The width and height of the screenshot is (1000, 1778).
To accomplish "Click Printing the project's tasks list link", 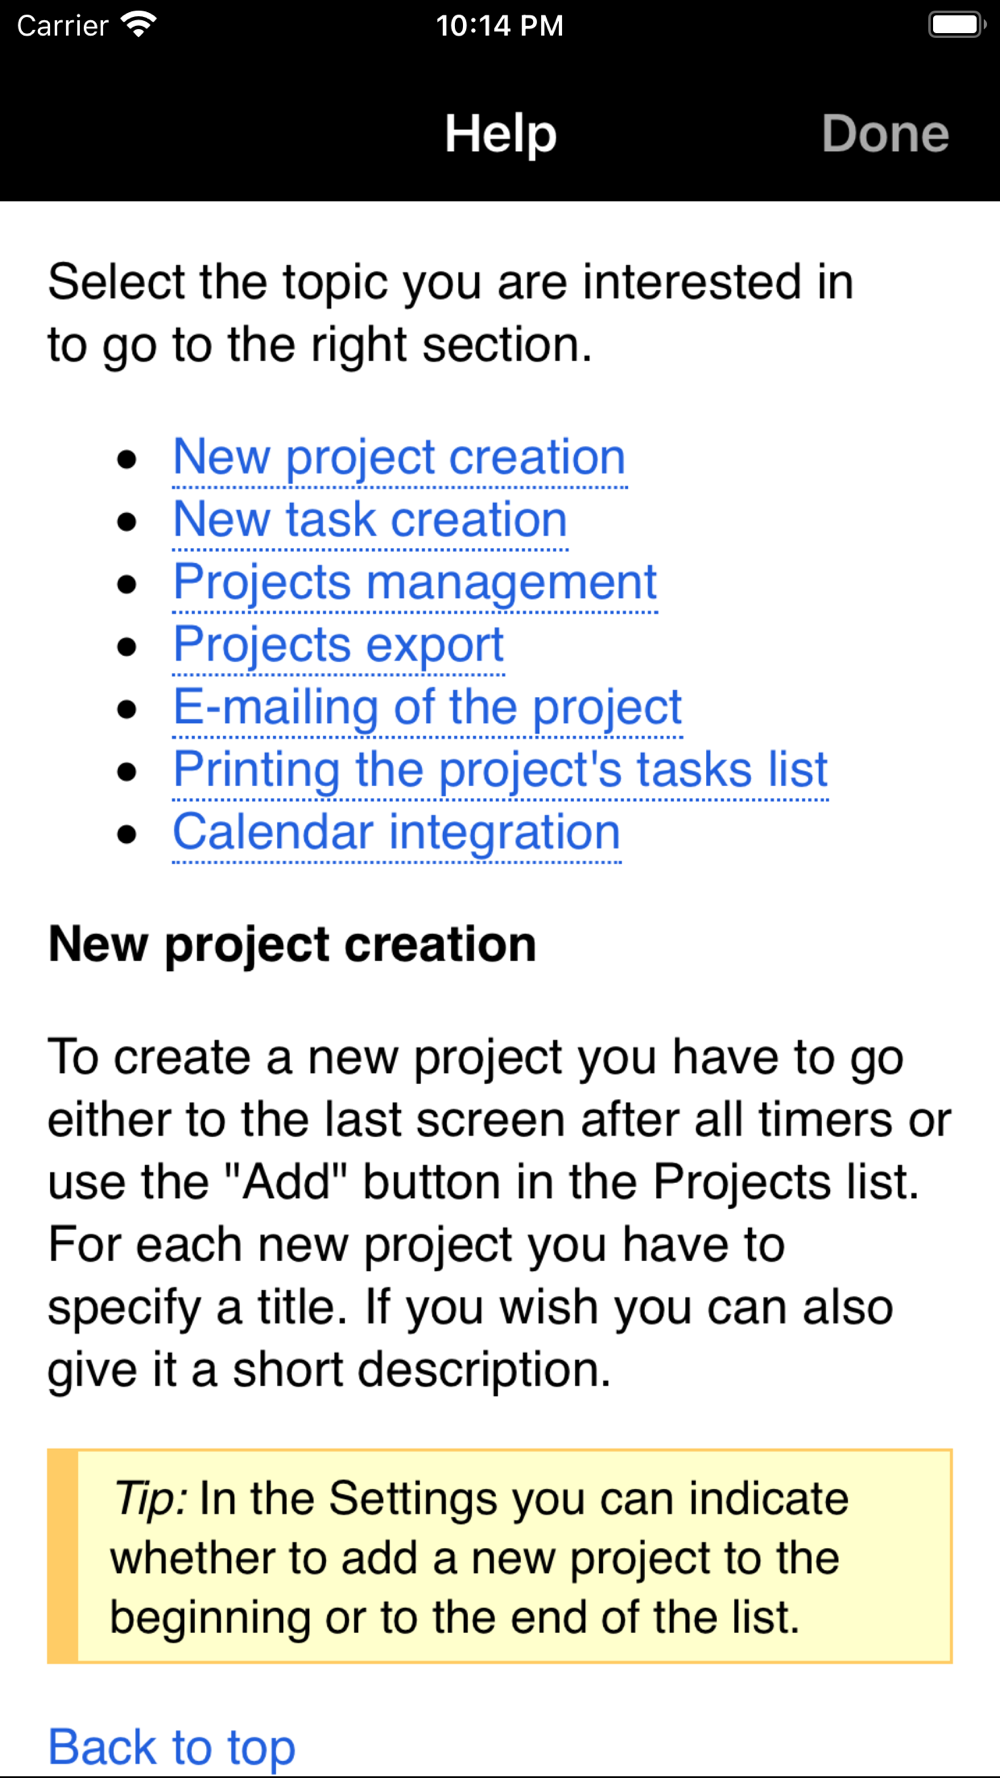I will tap(500, 770).
